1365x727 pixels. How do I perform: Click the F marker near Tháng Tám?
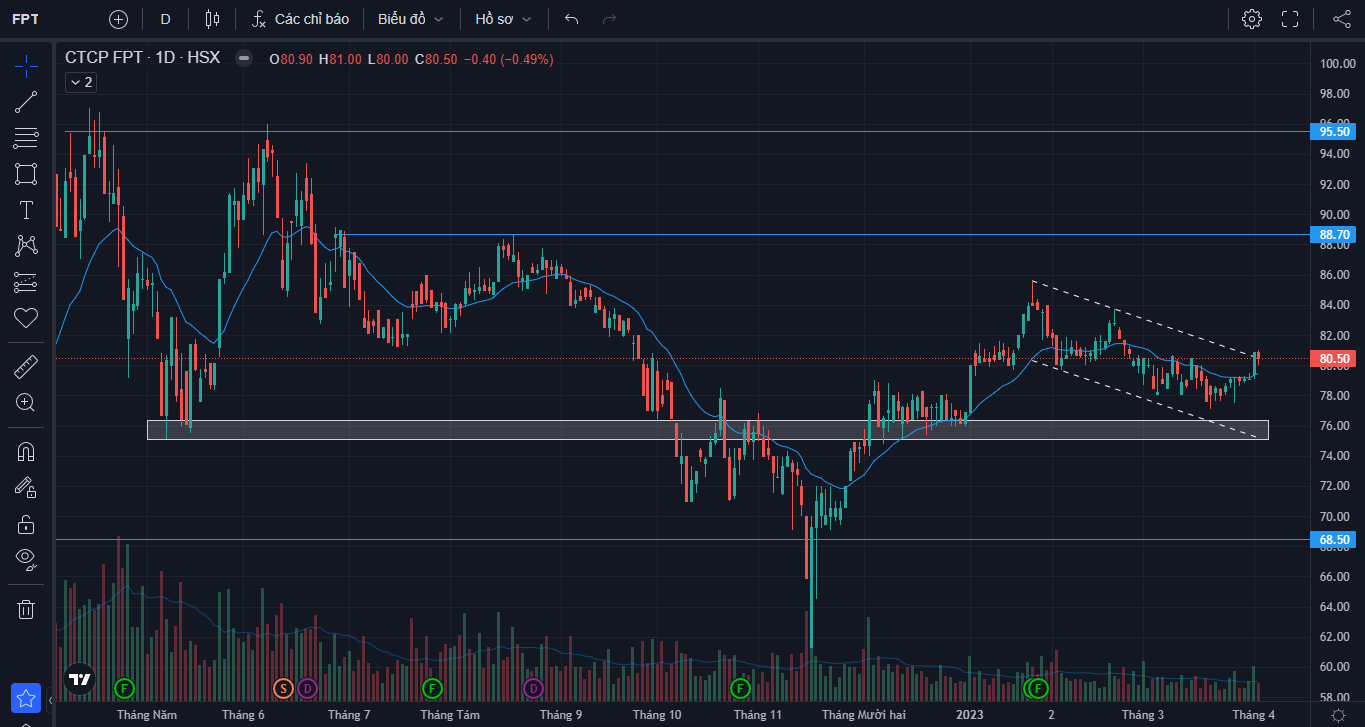point(432,688)
